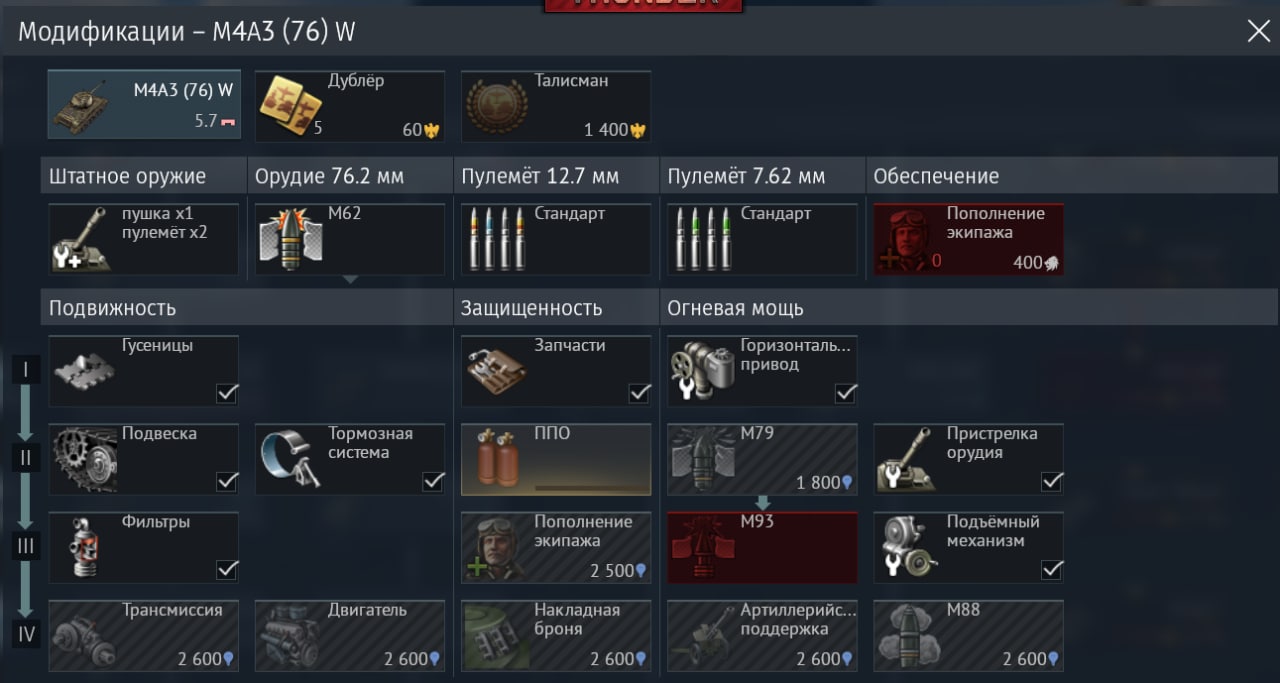This screenshot has height=683, width=1280.
Task: Select the tier IV rank marker
Action: 26,634
